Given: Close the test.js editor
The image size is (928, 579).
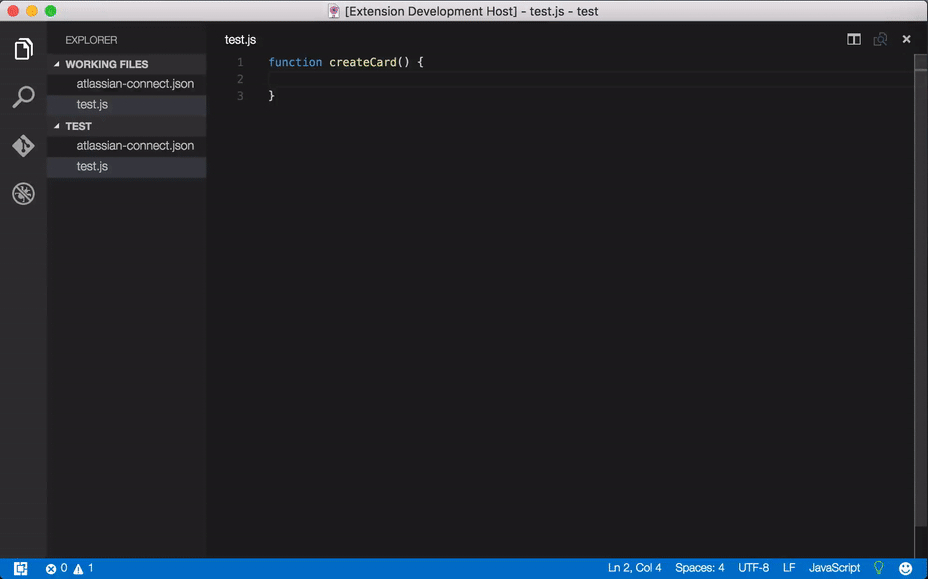Looking at the screenshot, I should point(906,40).
